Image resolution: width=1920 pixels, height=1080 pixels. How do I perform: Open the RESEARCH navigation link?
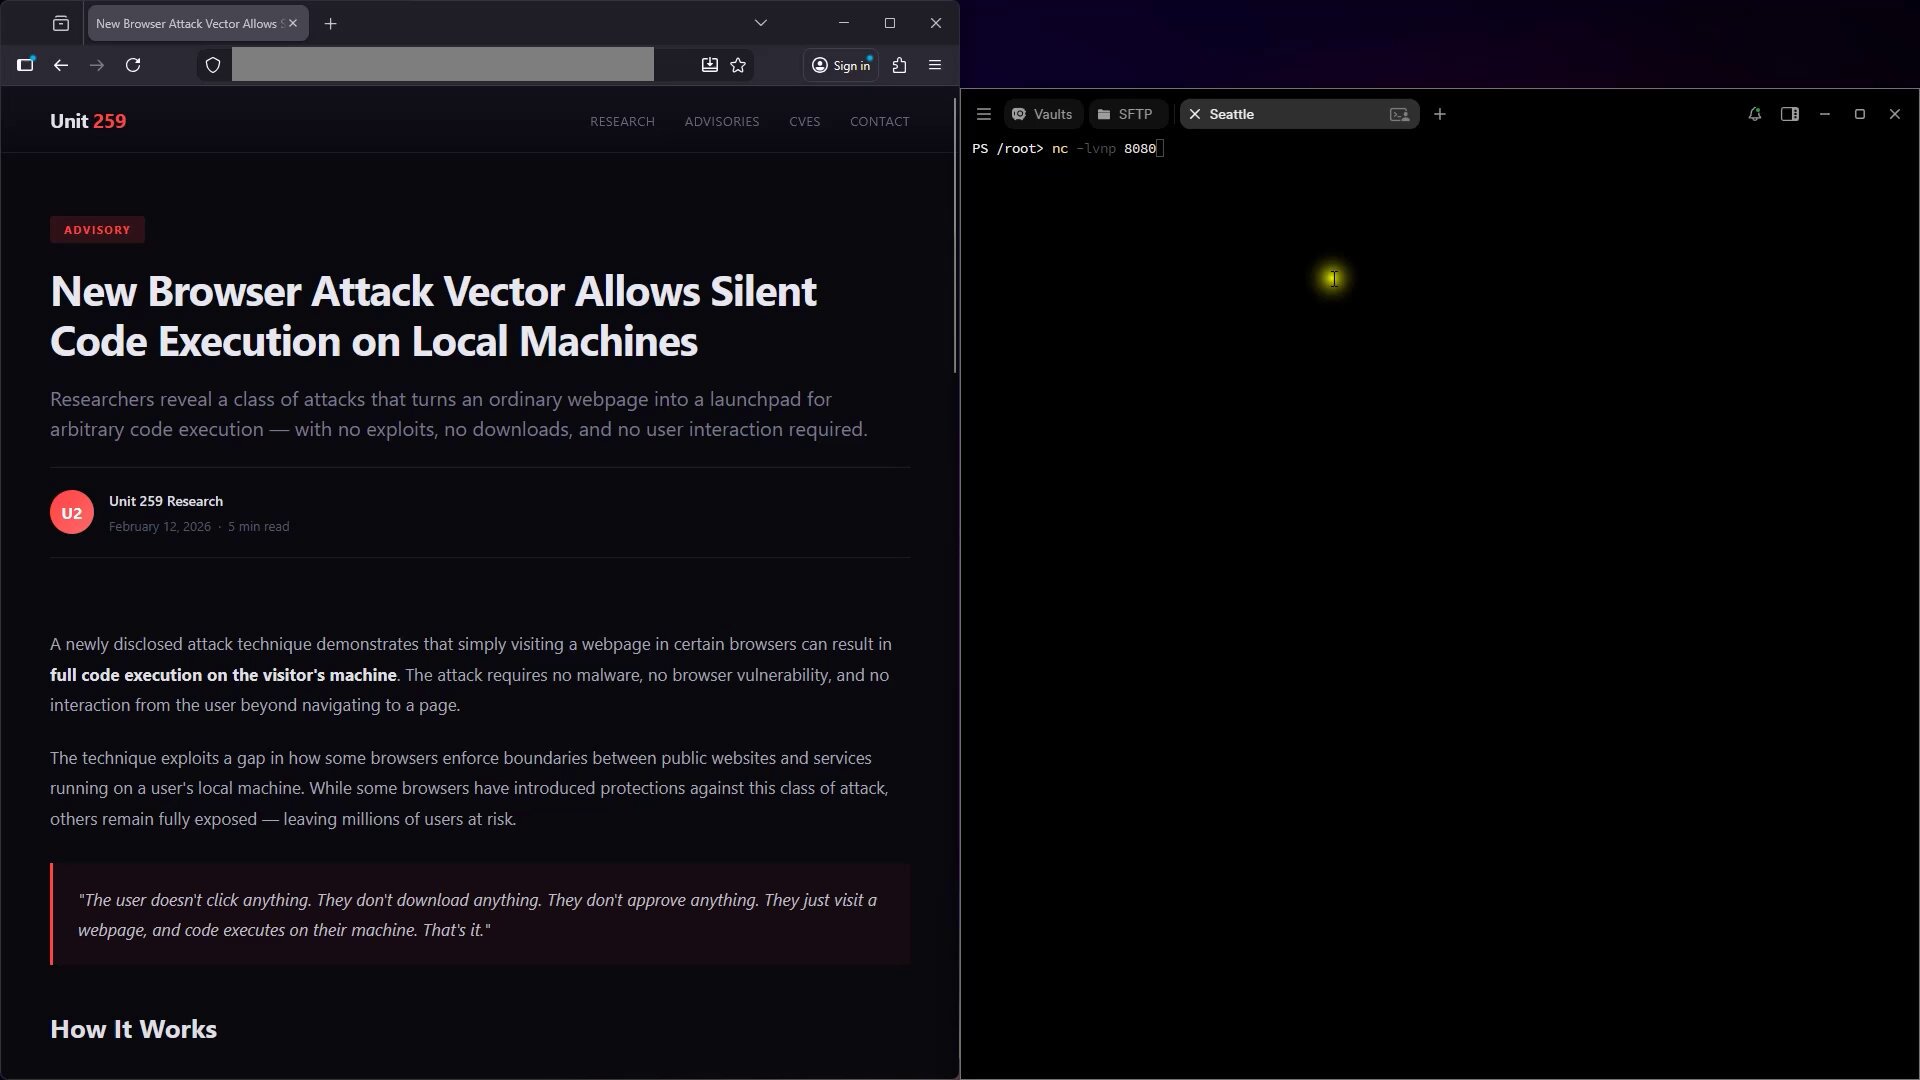[622, 121]
